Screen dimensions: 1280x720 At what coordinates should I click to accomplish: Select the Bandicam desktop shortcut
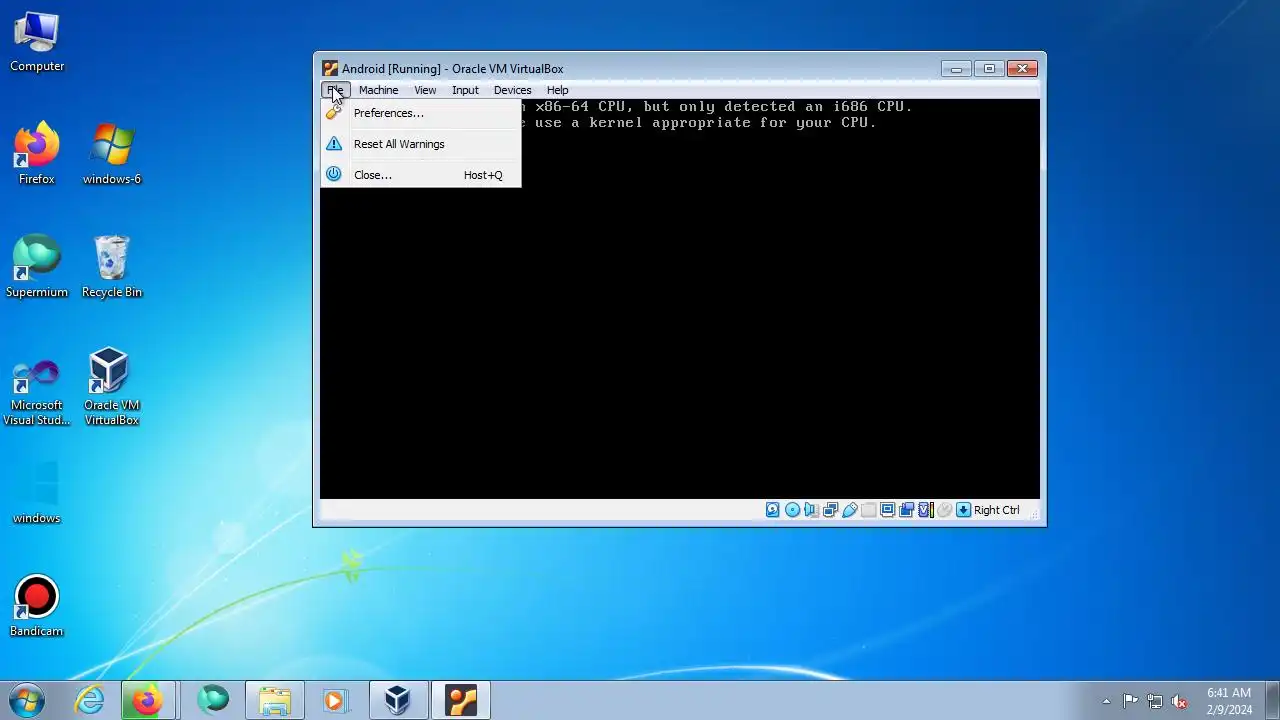coord(37,606)
